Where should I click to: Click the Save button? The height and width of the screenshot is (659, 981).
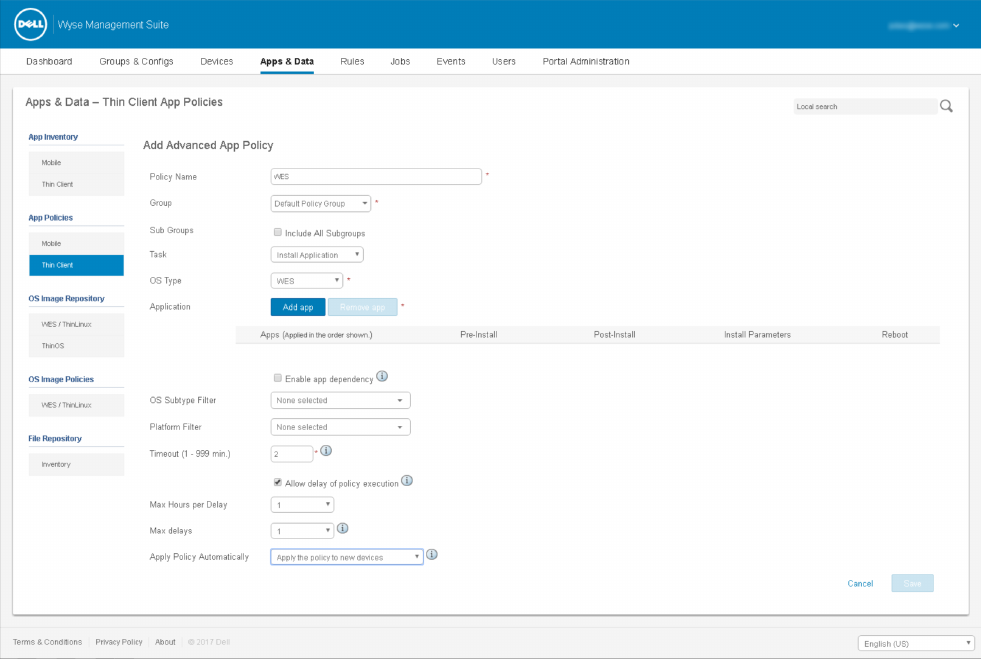pos(912,583)
